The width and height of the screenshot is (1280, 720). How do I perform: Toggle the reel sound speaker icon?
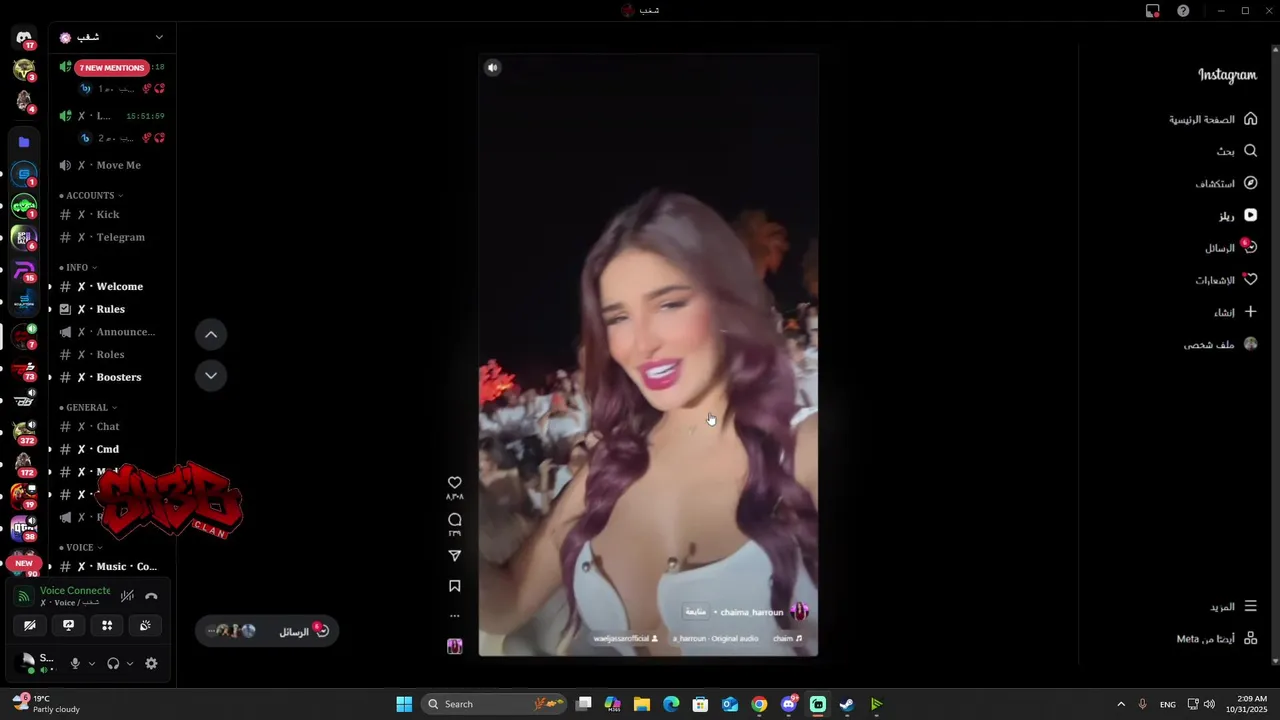pyautogui.click(x=493, y=68)
